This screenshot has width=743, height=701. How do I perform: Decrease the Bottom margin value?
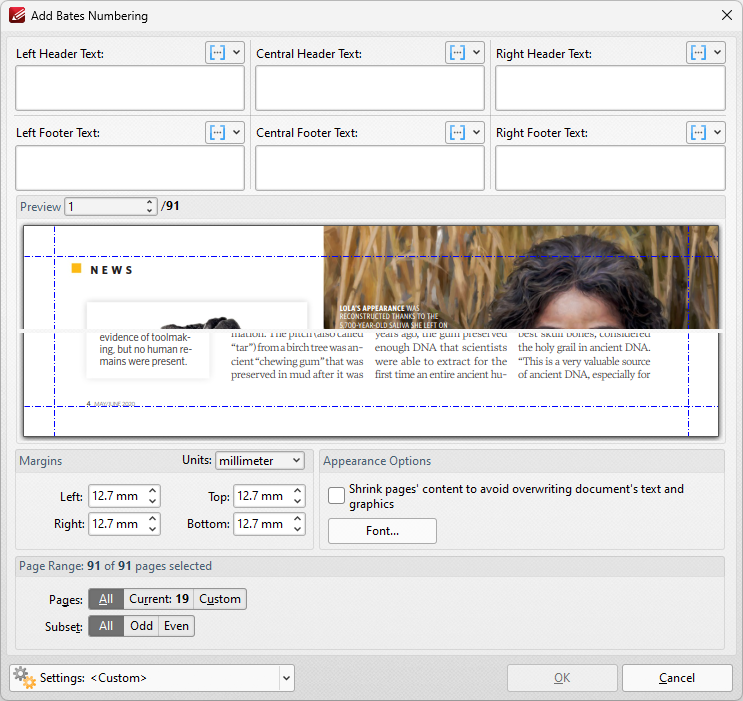(298, 528)
